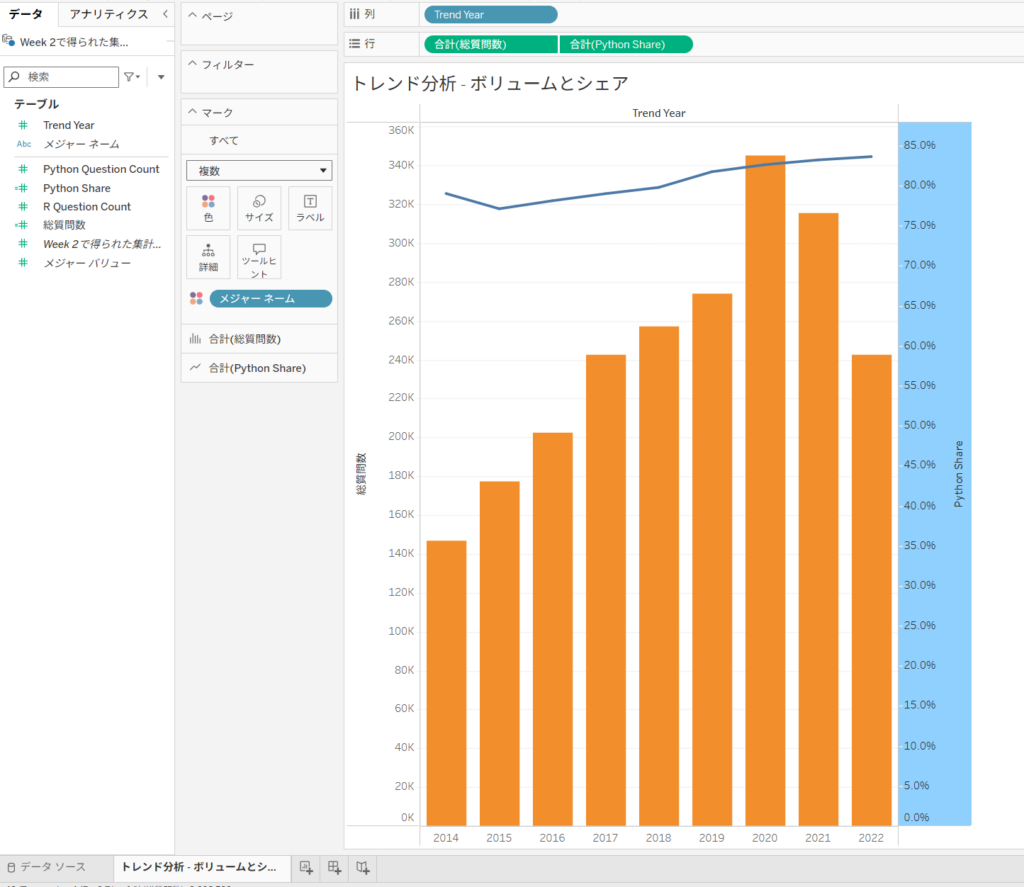Click in the 検索 search field
This screenshot has width=1024, height=887.
pyautogui.click(x=70, y=77)
